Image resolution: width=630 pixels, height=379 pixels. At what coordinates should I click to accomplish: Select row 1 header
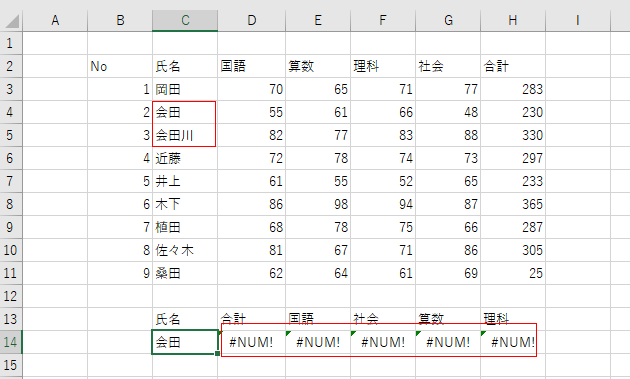click(x=11, y=43)
